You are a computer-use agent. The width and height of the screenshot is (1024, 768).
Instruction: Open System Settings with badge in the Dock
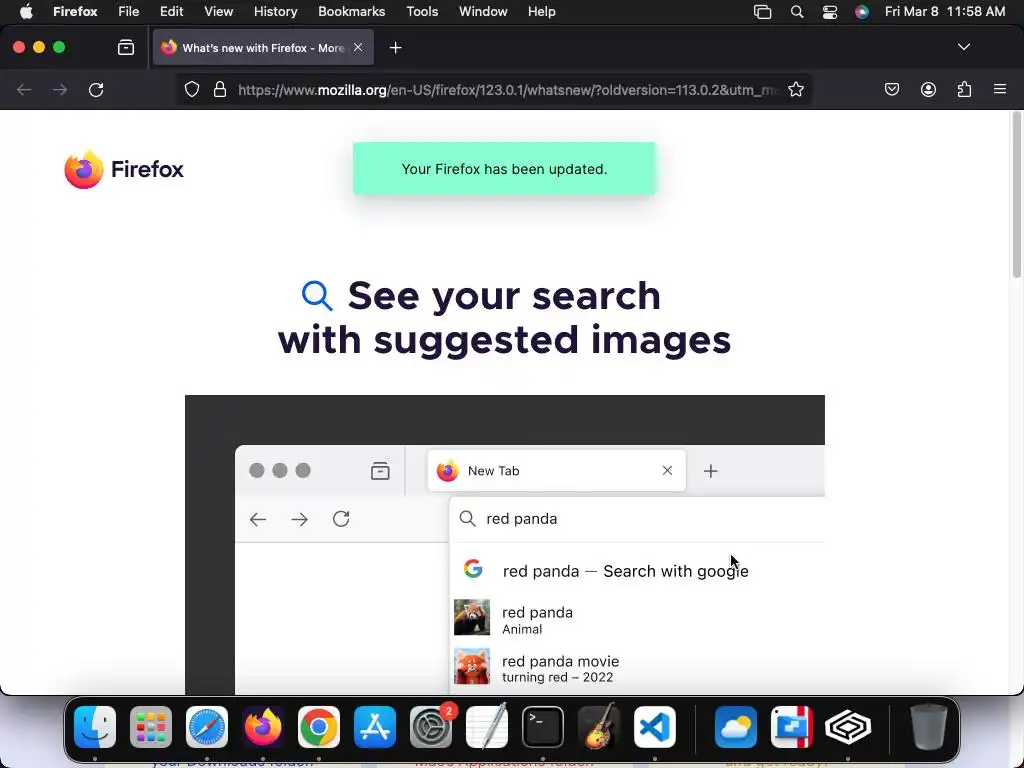pyautogui.click(x=431, y=727)
